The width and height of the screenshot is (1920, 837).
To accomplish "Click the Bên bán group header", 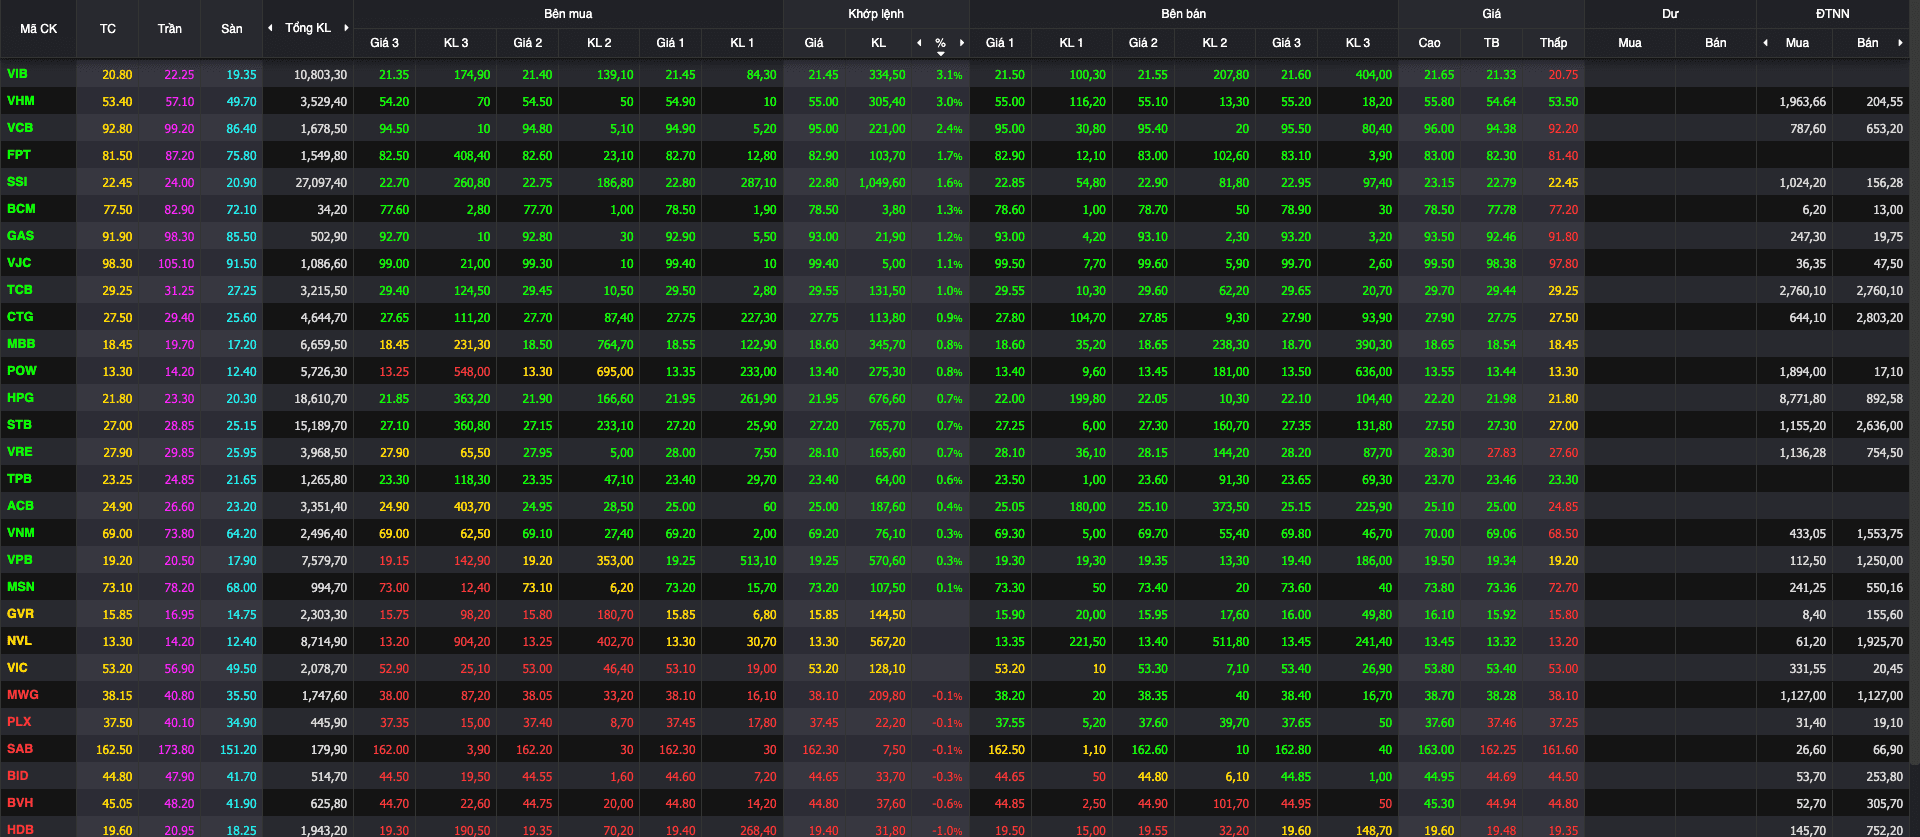I will click(1183, 14).
